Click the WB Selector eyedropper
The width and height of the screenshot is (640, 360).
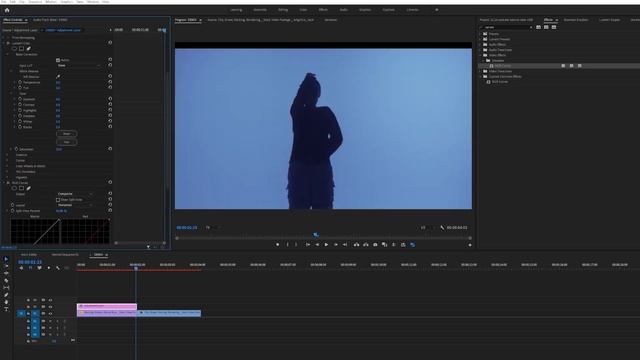58,76
